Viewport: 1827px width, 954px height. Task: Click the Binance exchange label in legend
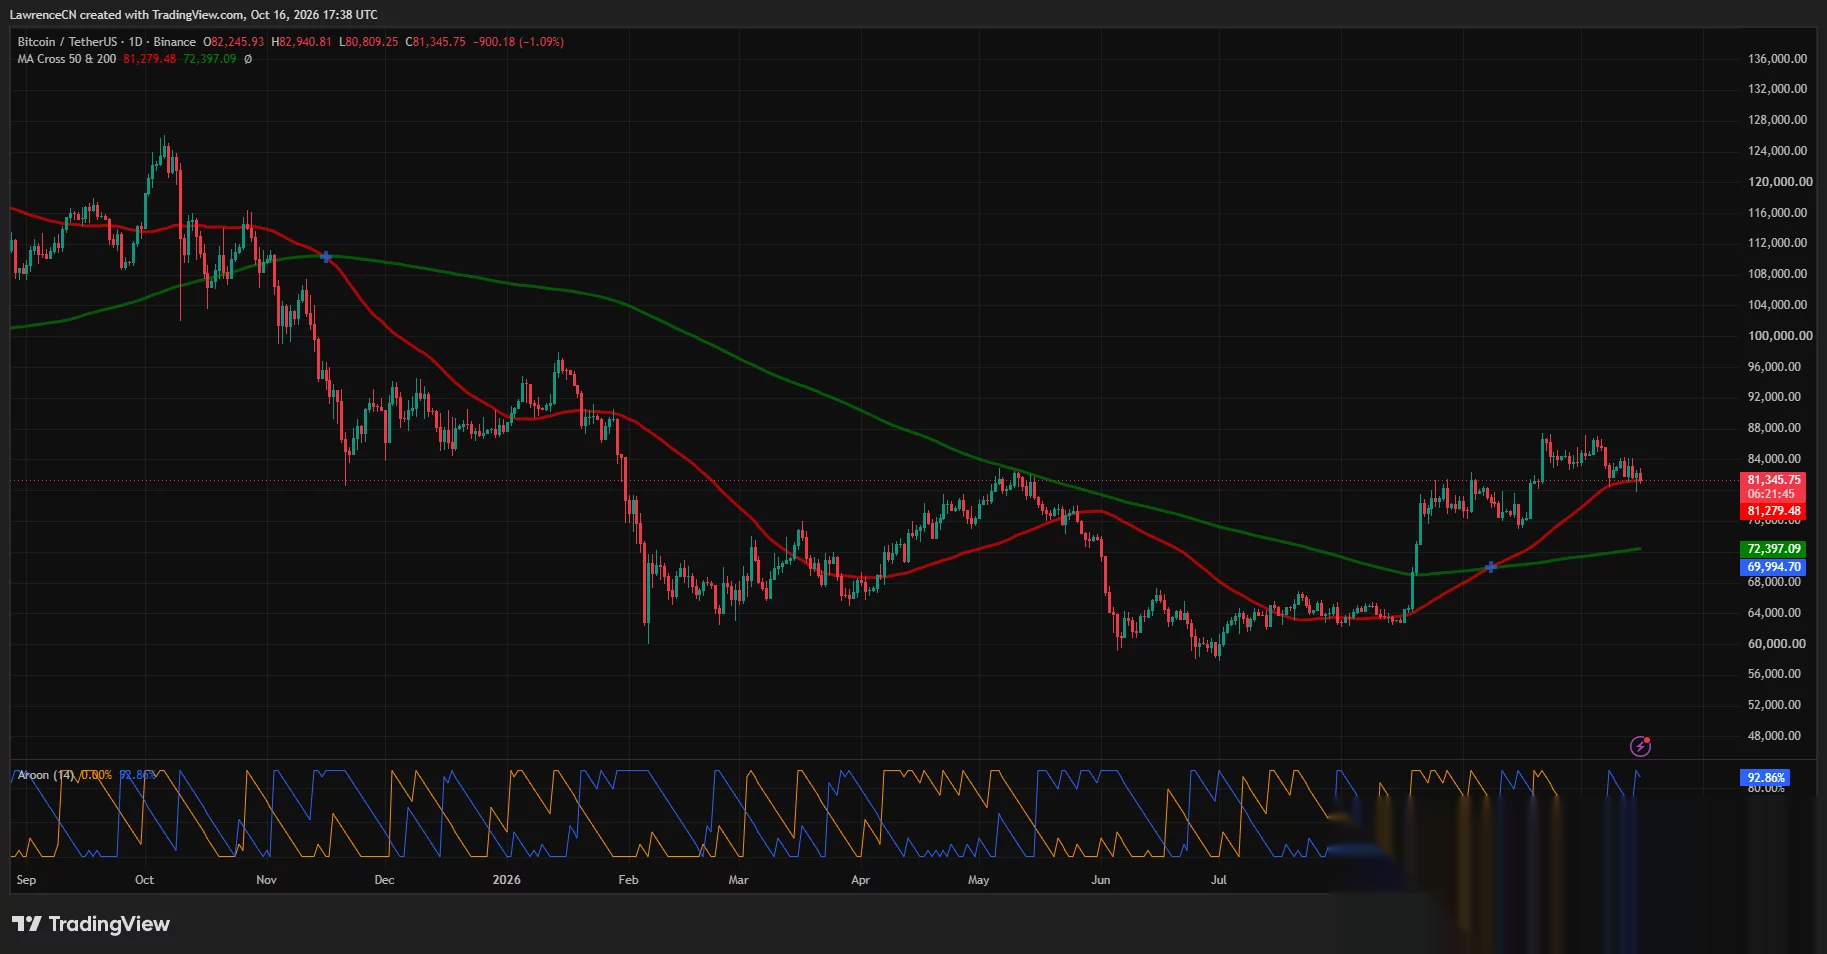175,42
